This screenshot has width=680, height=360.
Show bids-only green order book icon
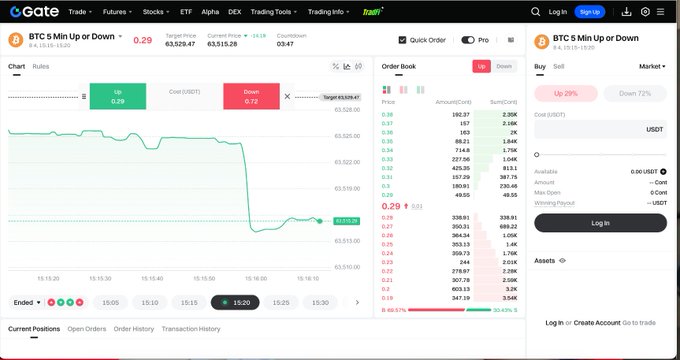point(420,90)
